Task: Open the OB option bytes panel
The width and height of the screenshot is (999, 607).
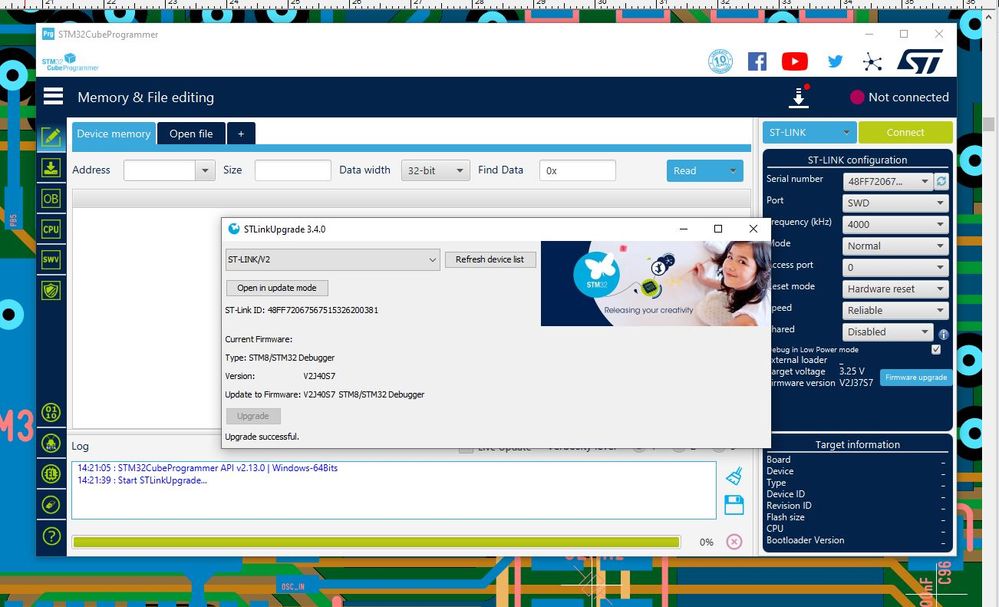Action: (51, 199)
